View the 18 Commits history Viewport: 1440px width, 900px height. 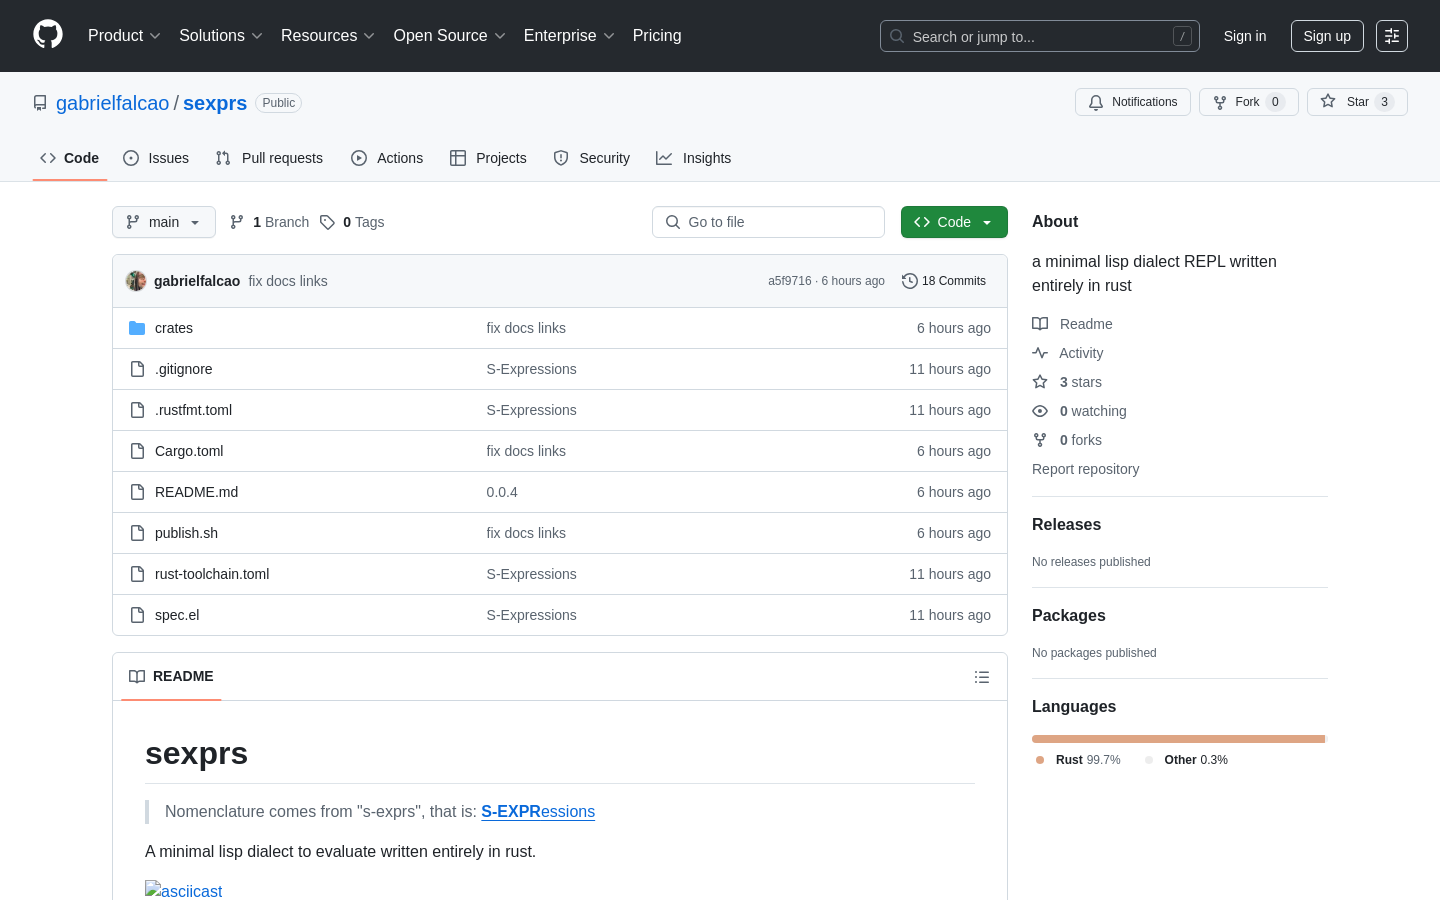click(x=944, y=281)
